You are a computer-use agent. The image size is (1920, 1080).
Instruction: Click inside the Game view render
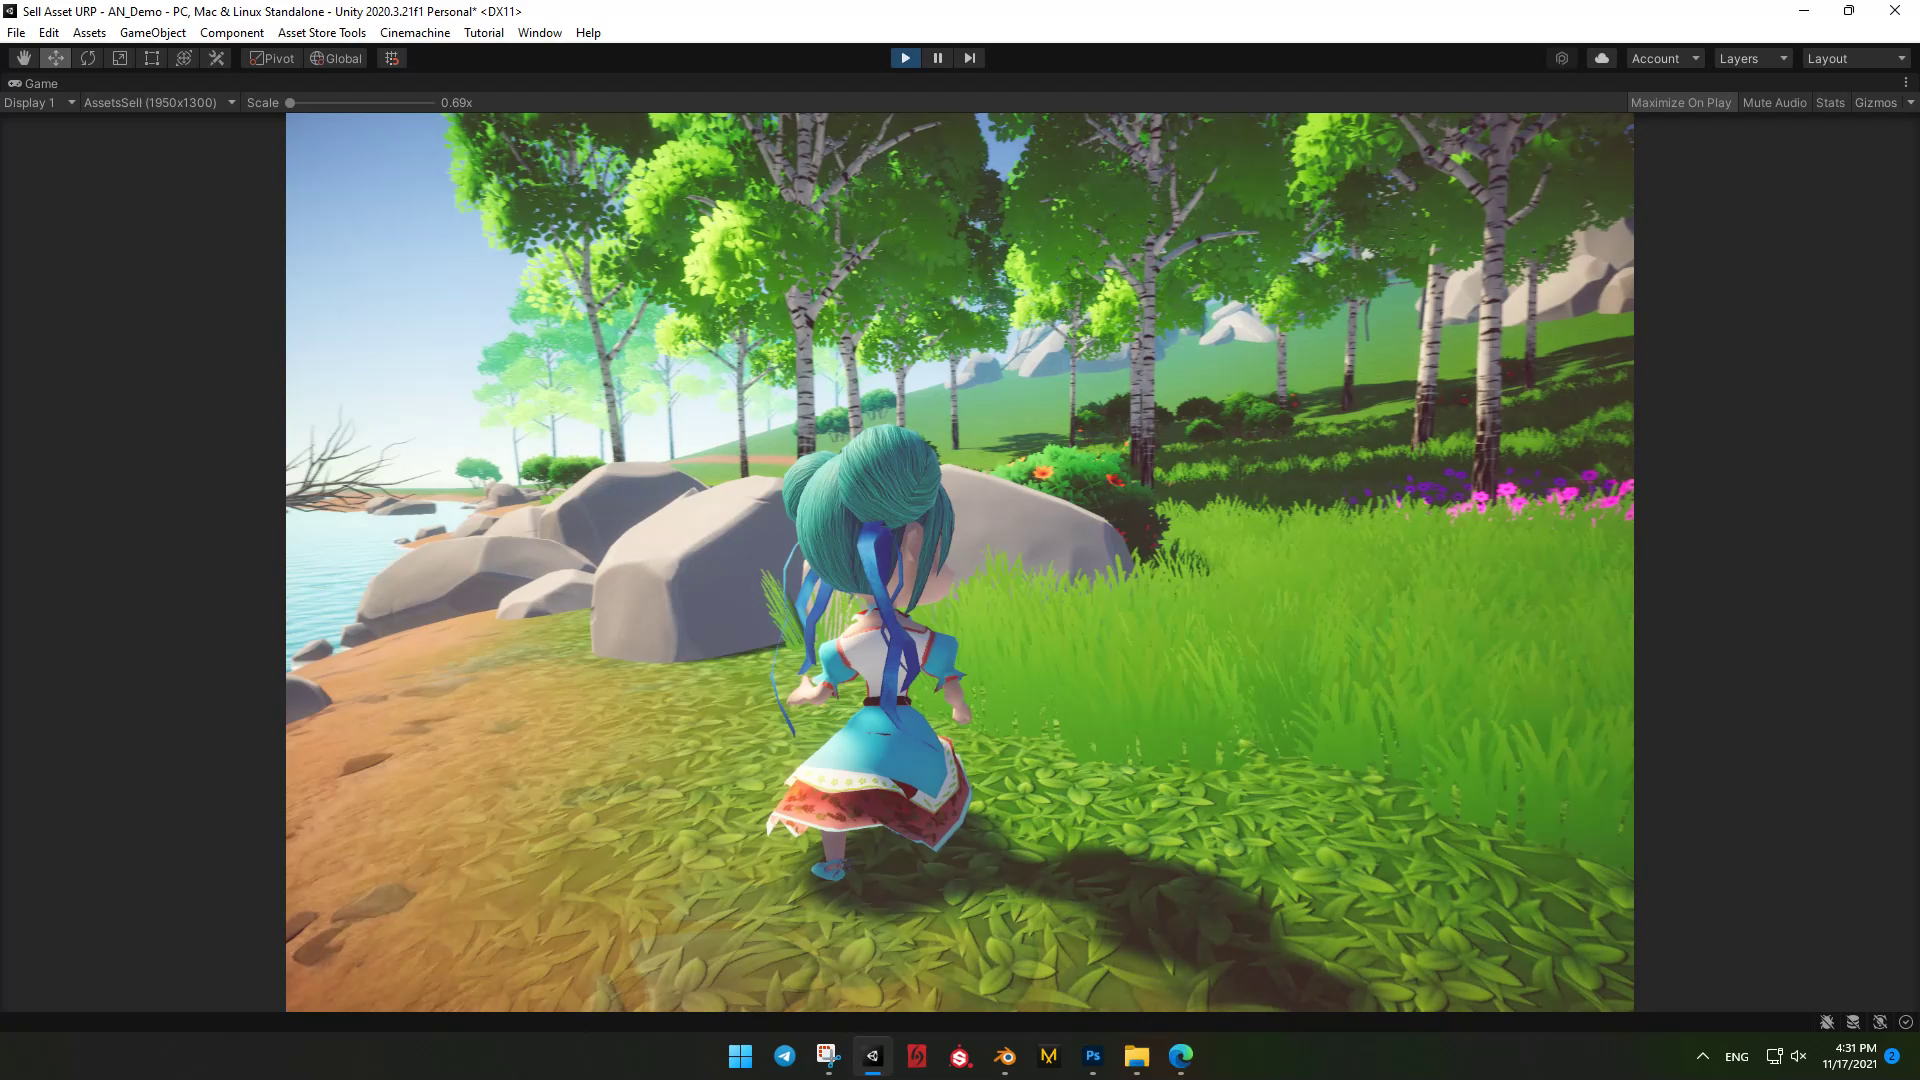960,562
